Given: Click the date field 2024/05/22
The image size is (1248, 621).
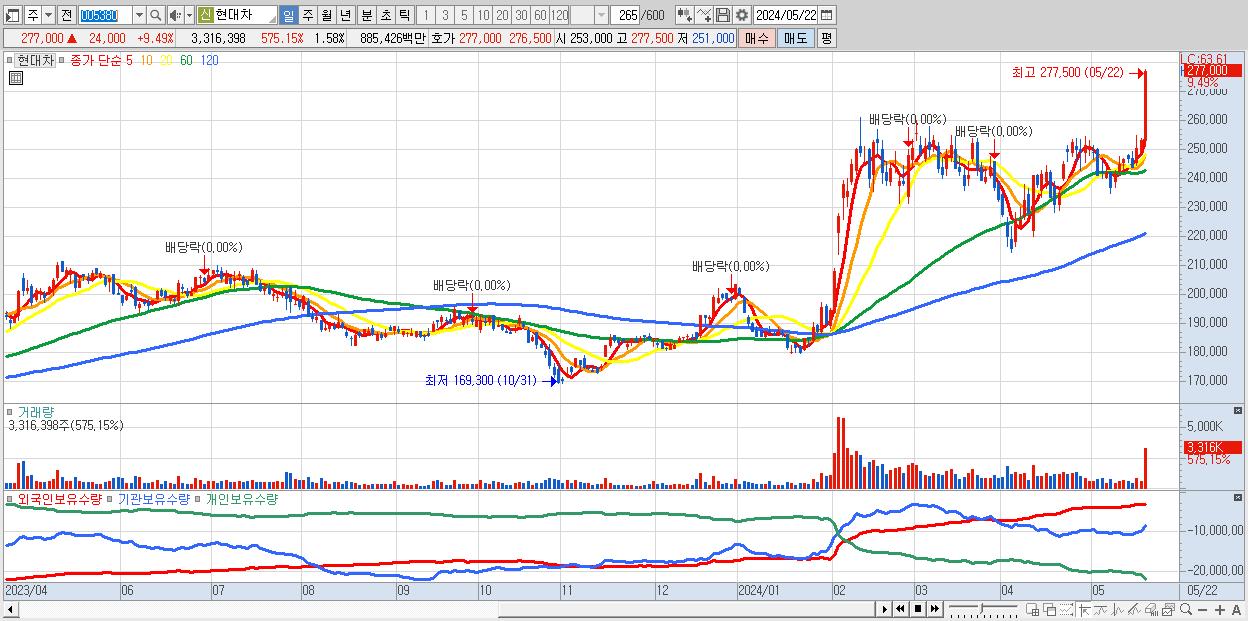Looking at the screenshot, I should click(785, 15).
